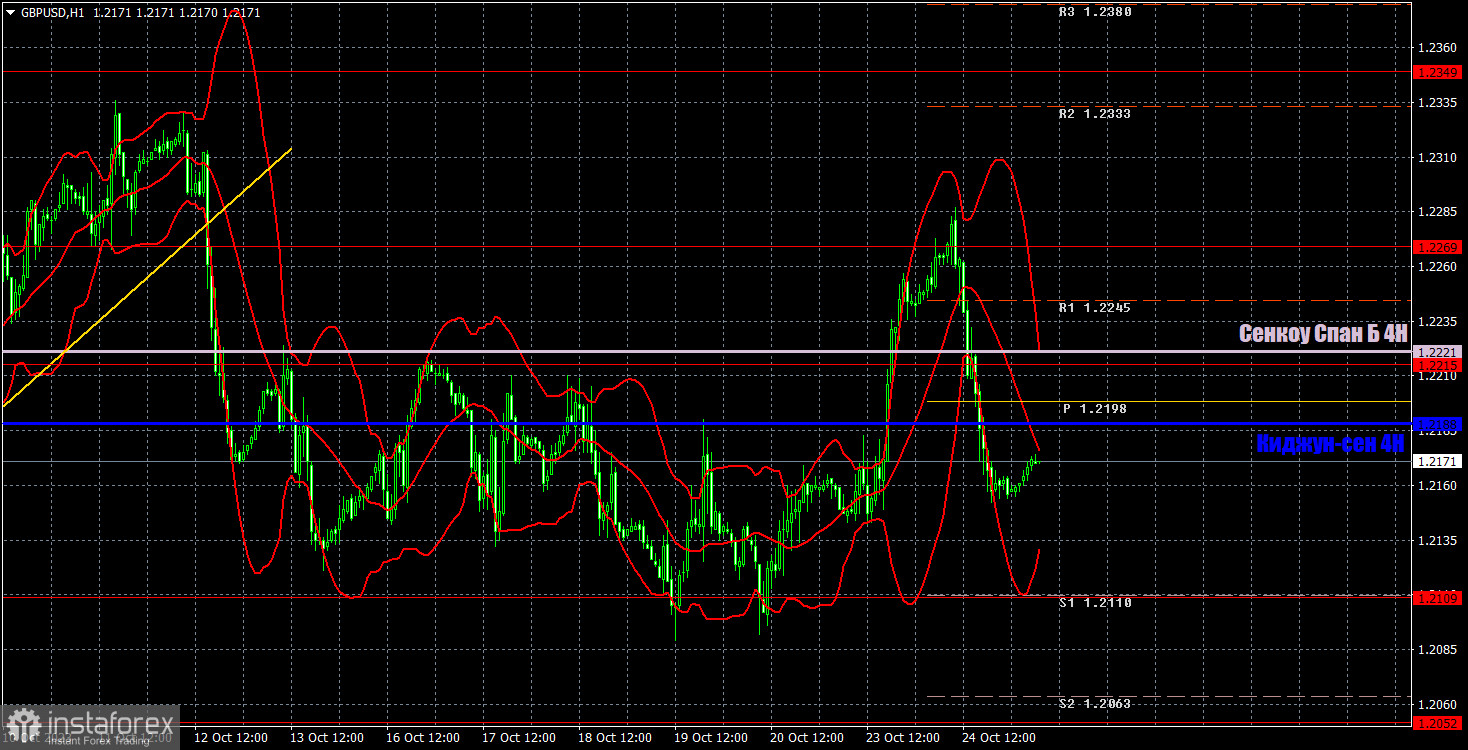Click the 13 Oct 12:00 time label
1468x750 pixels.
point(326,738)
